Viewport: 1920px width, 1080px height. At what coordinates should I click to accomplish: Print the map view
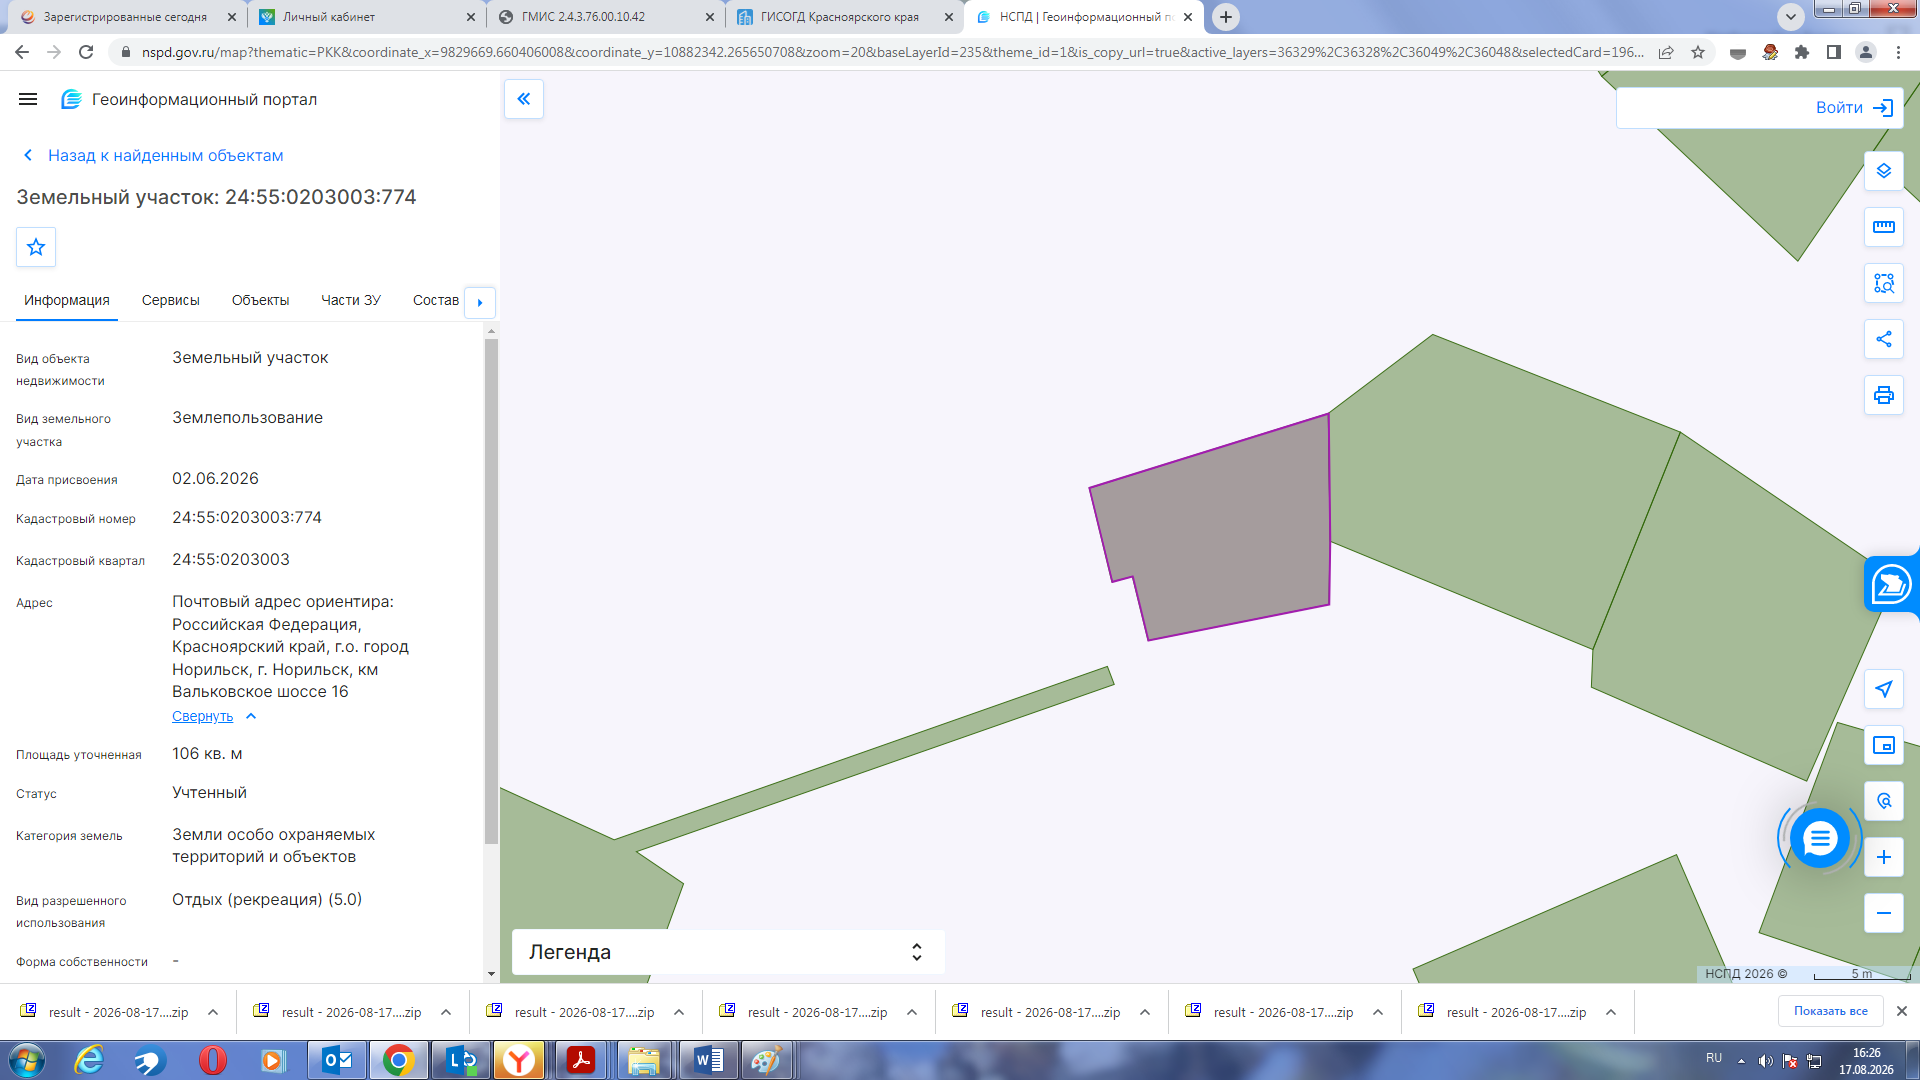tap(1884, 395)
